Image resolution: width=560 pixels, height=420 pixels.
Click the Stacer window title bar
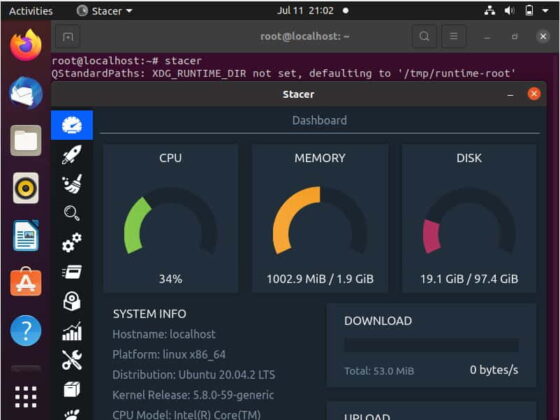(x=299, y=94)
